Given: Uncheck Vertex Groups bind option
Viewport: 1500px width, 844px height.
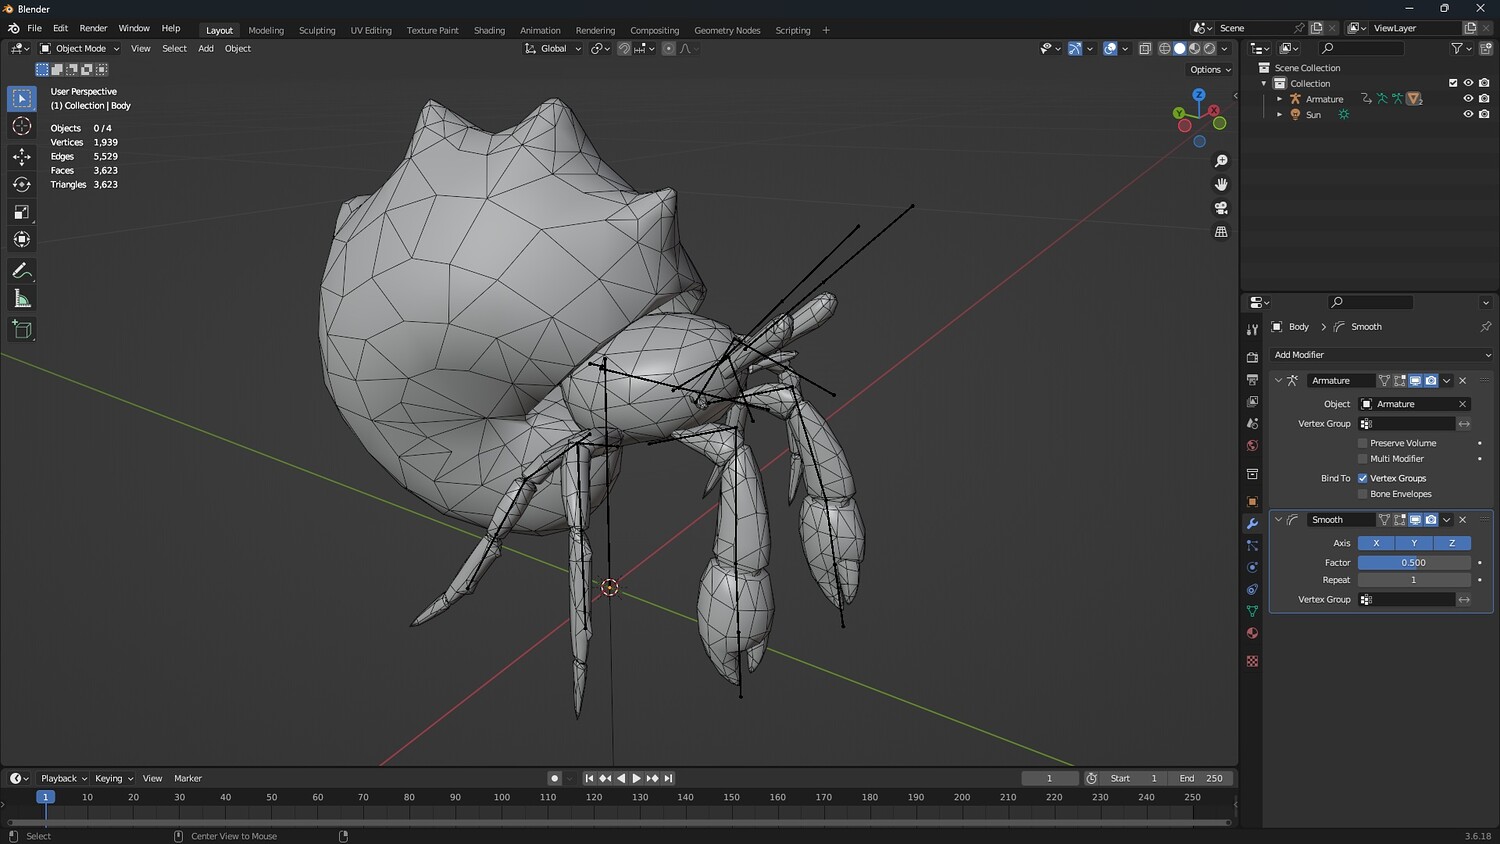Looking at the screenshot, I should 1362,478.
